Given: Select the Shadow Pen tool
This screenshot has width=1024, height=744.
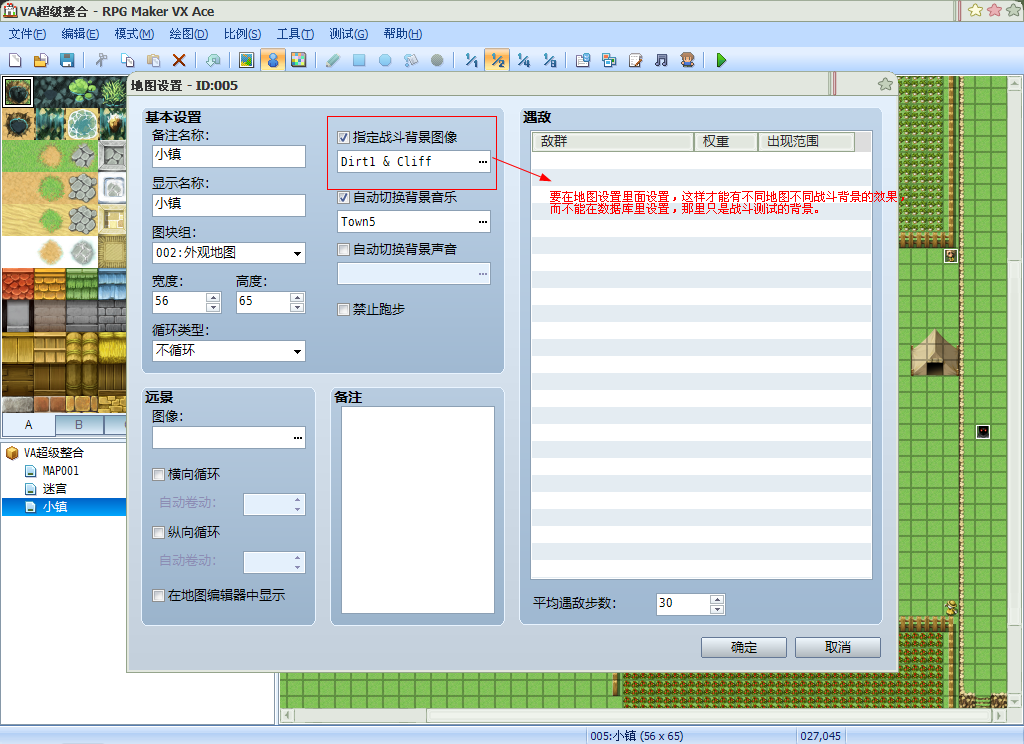Looking at the screenshot, I should [437, 60].
